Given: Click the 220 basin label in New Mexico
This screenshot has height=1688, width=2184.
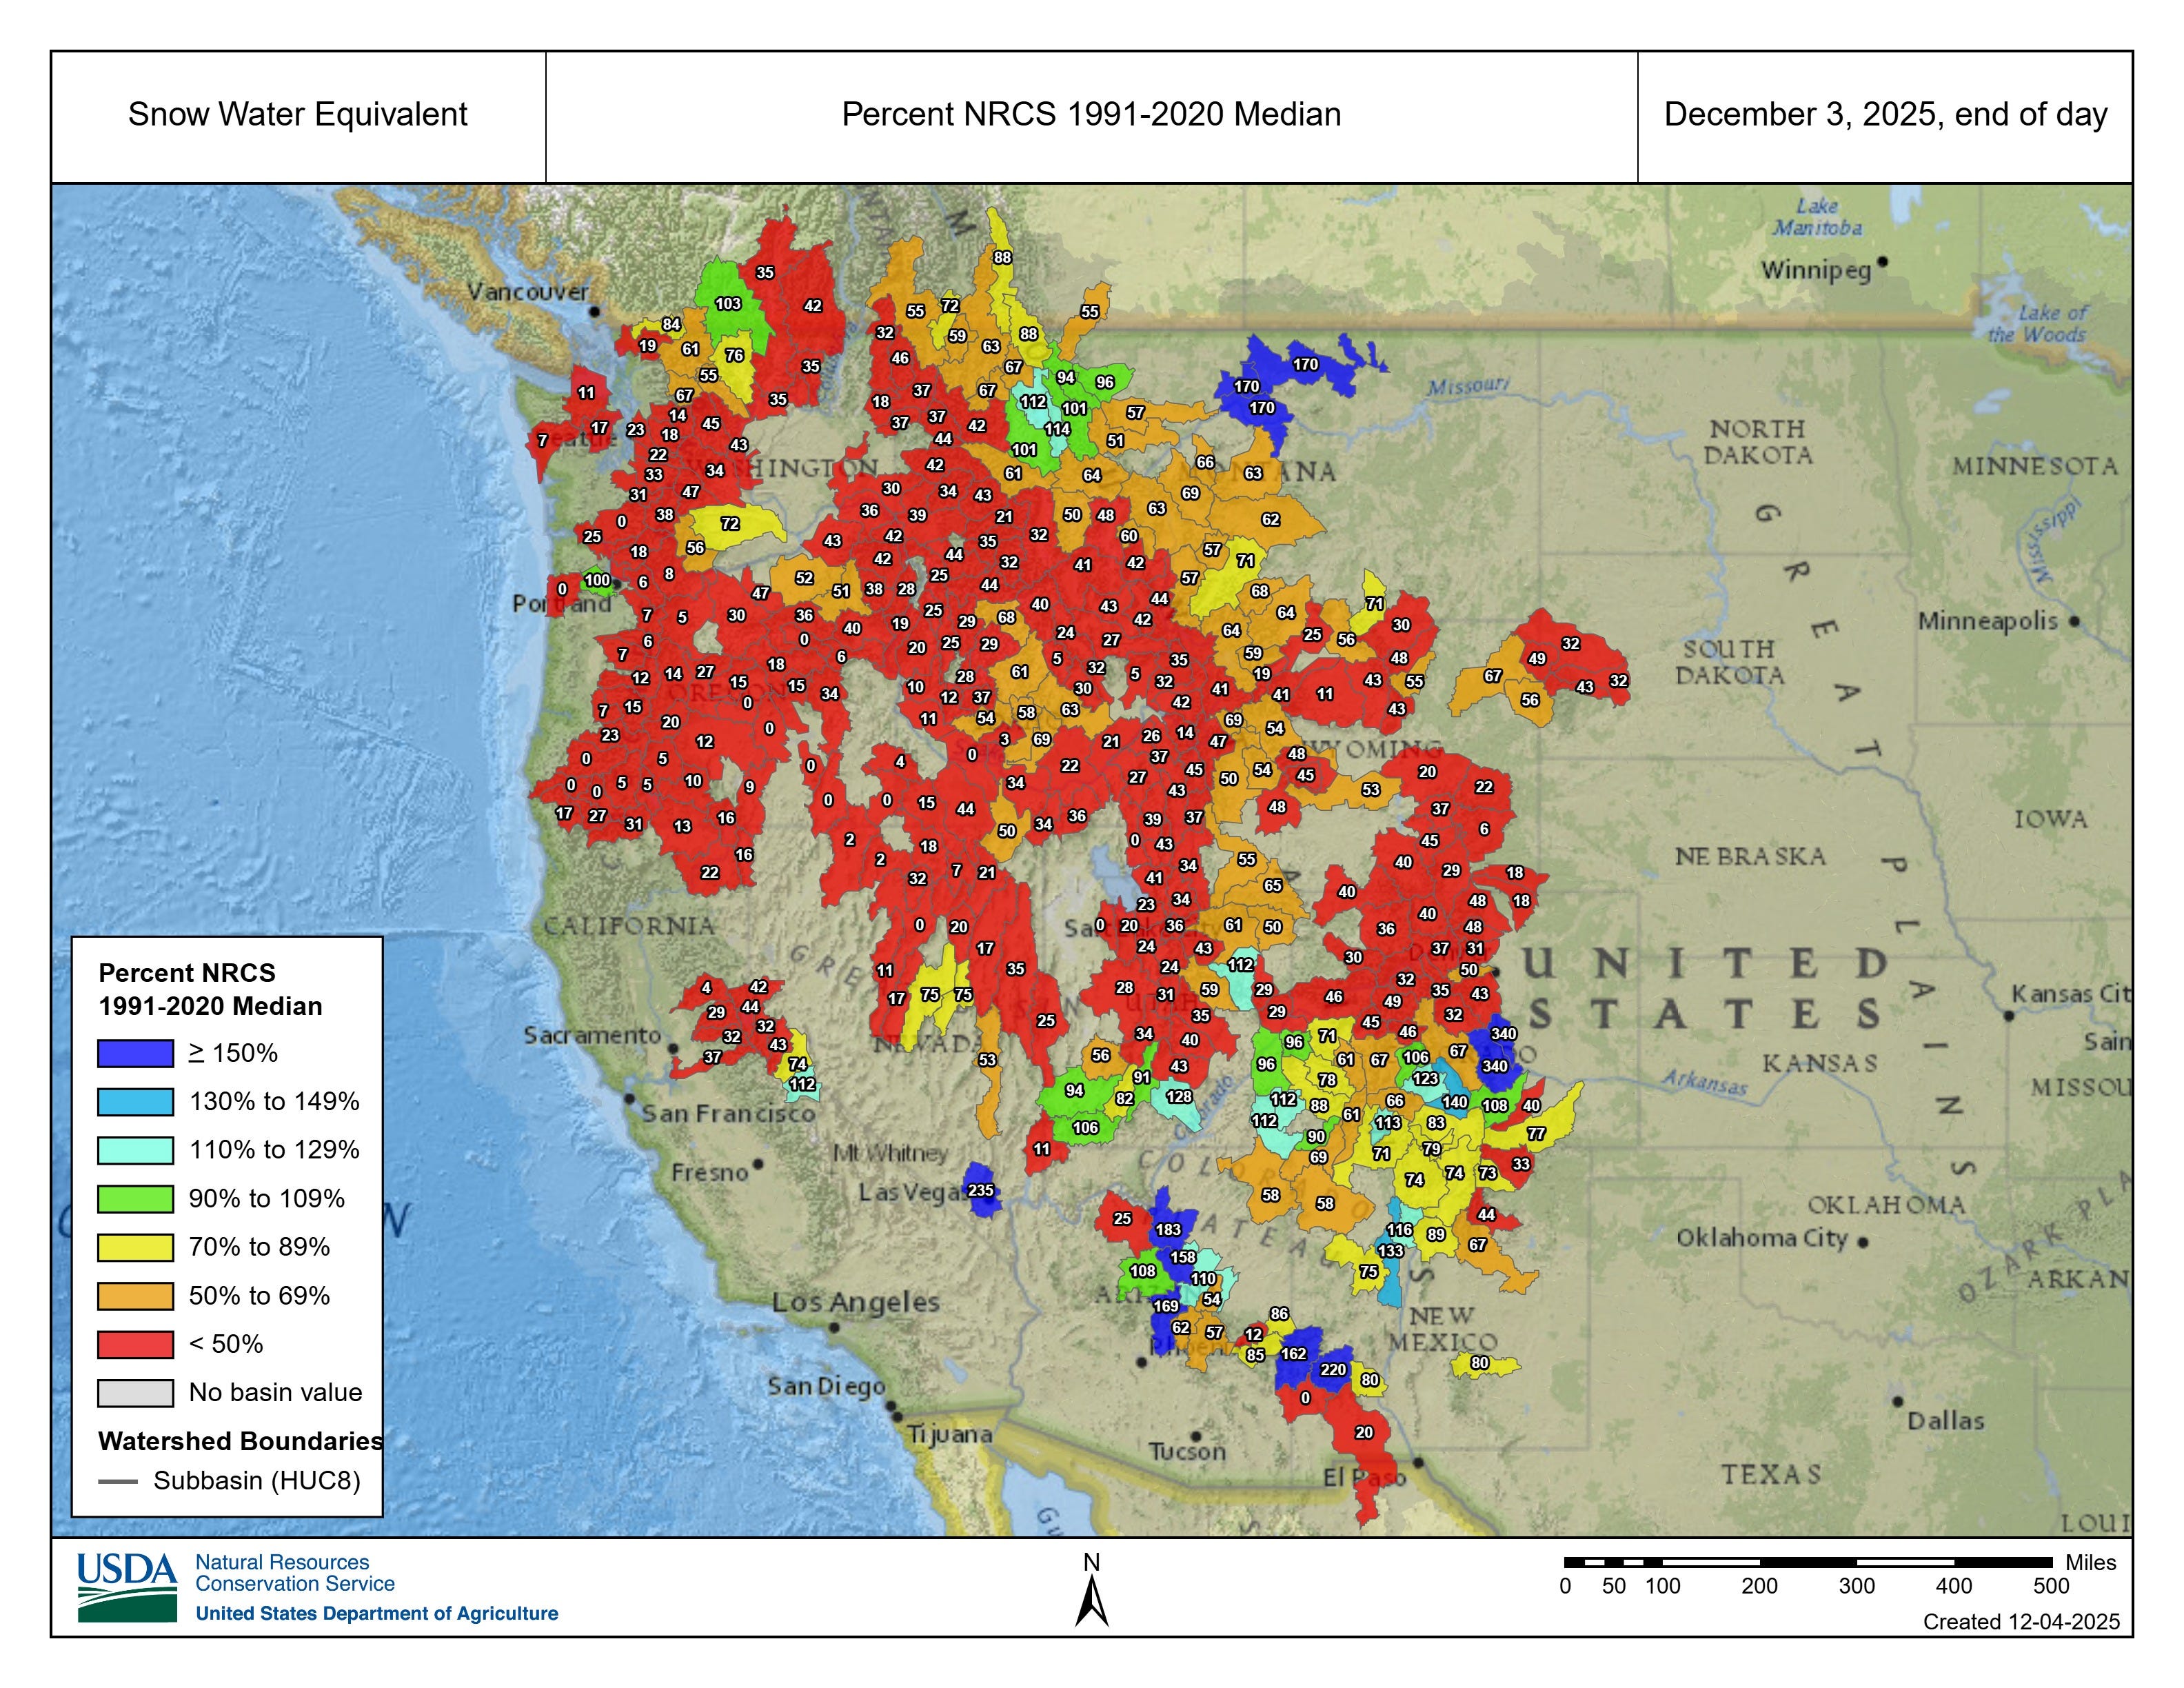Looking at the screenshot, I should click(x=1333, y=1369).
